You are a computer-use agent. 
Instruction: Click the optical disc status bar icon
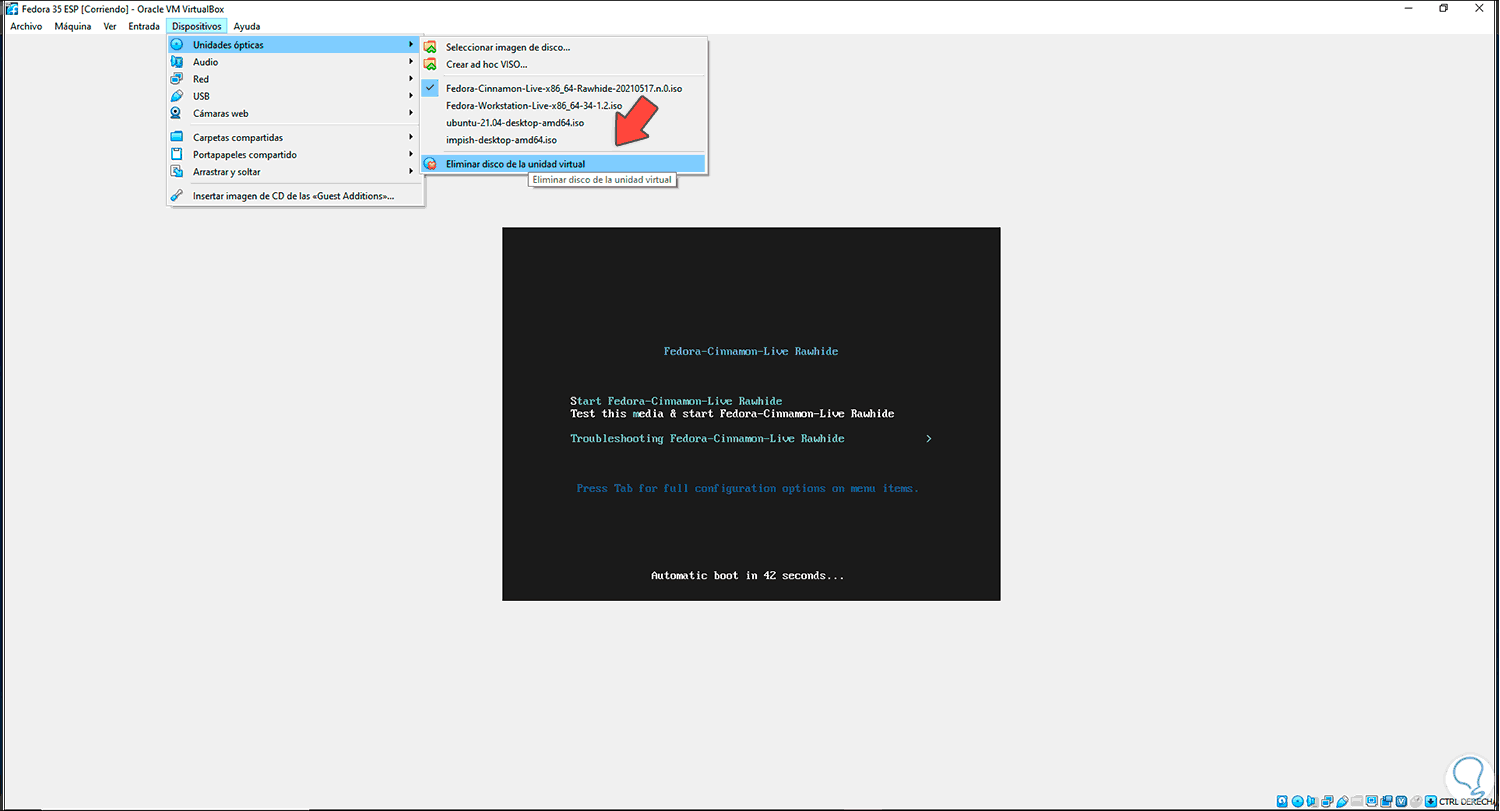pos(1299,802)
